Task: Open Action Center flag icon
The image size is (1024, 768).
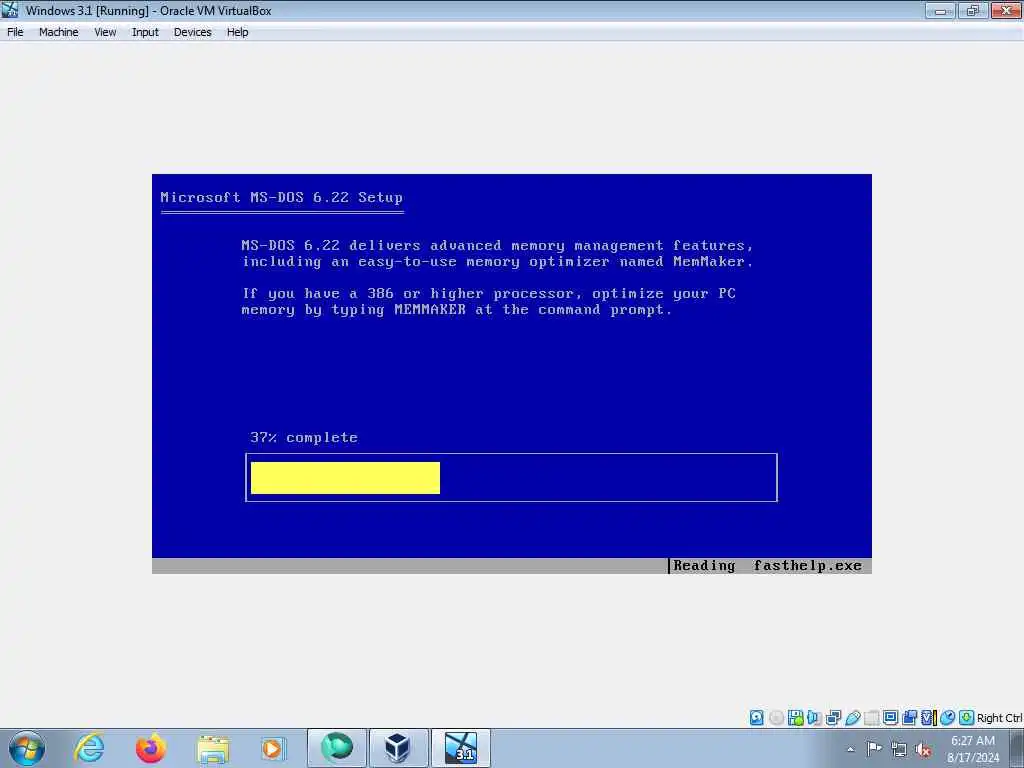Action: [x=874, y=749]
